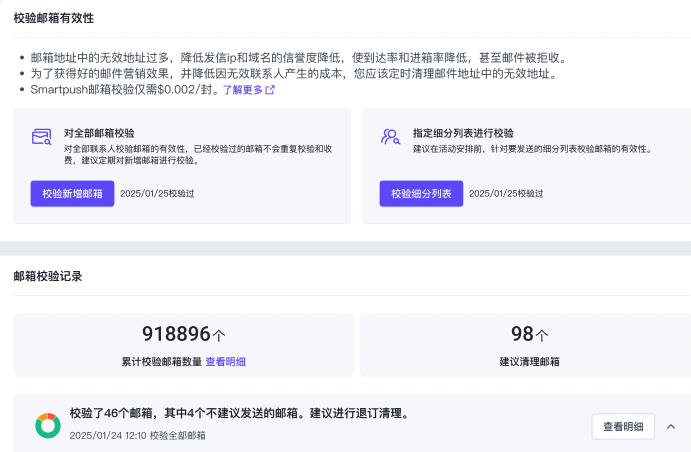Open the 了解更多 link
The width and height of the screenshot is (691, 452).
tap(241, 90)
